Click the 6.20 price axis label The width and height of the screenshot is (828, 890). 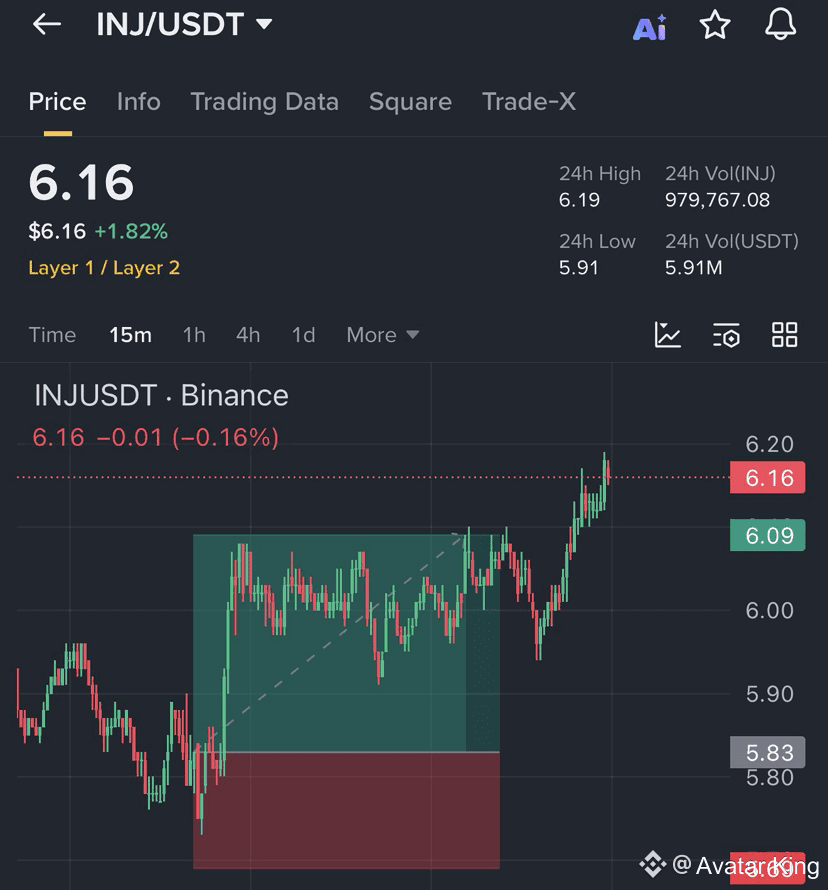pos(769,444)
